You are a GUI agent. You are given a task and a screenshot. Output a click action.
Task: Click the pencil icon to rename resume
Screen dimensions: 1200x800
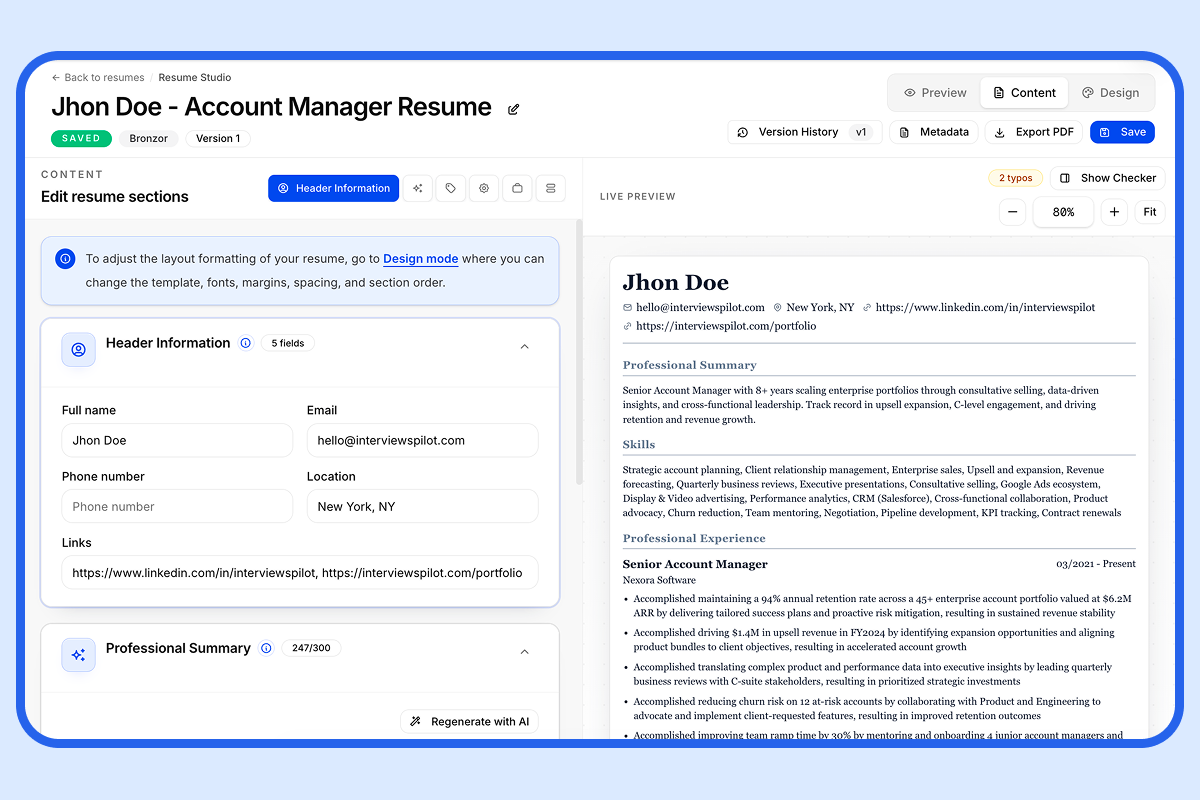click(514, 109)
